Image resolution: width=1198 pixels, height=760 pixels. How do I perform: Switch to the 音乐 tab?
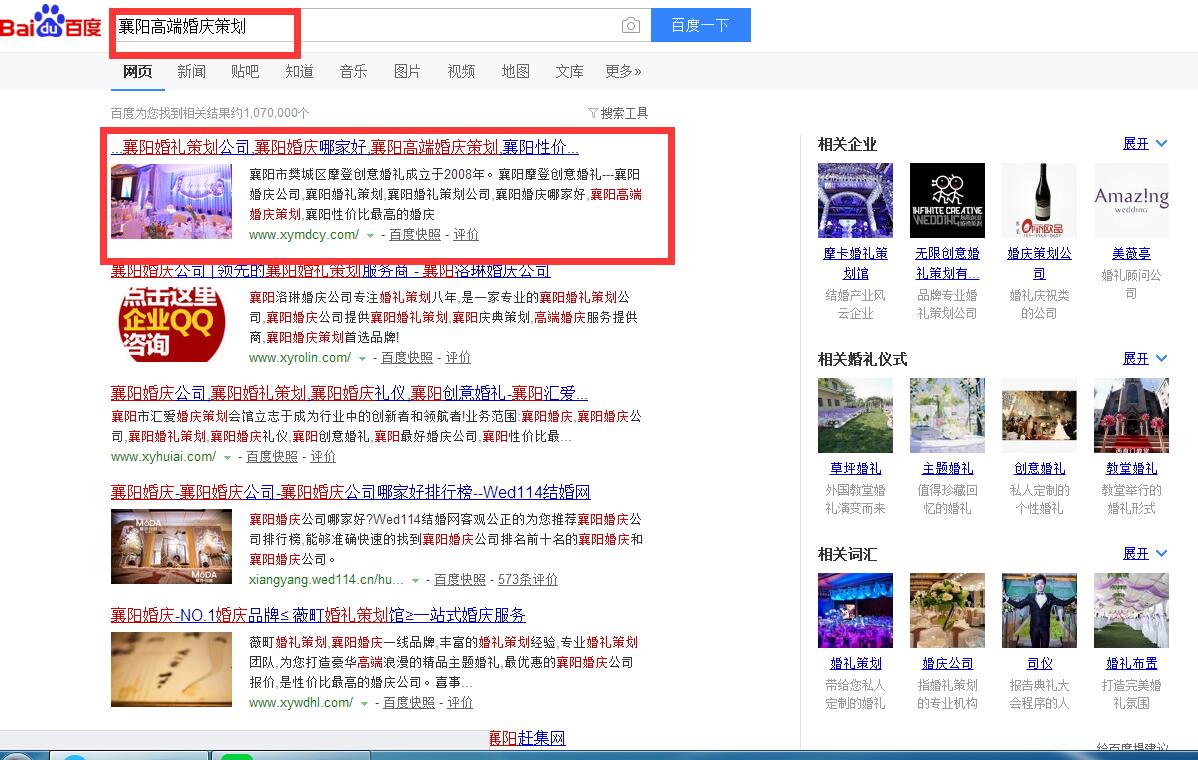pyautogui.click(x=353, y=71)
